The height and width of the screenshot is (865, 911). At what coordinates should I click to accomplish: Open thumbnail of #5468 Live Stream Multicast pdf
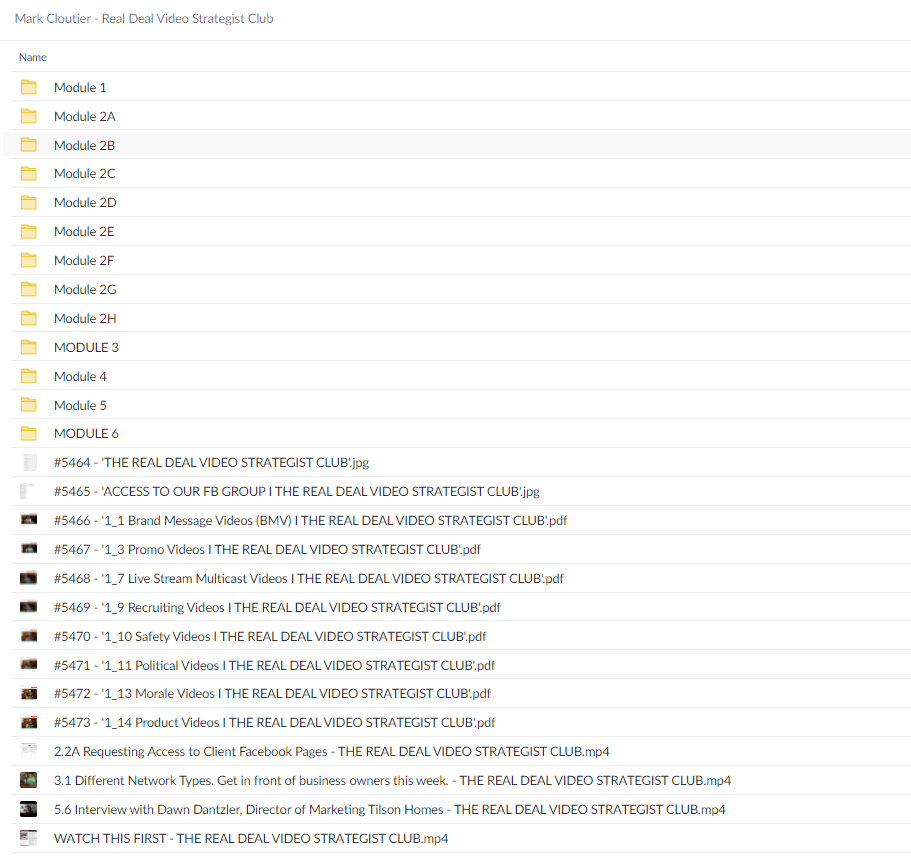28,578
